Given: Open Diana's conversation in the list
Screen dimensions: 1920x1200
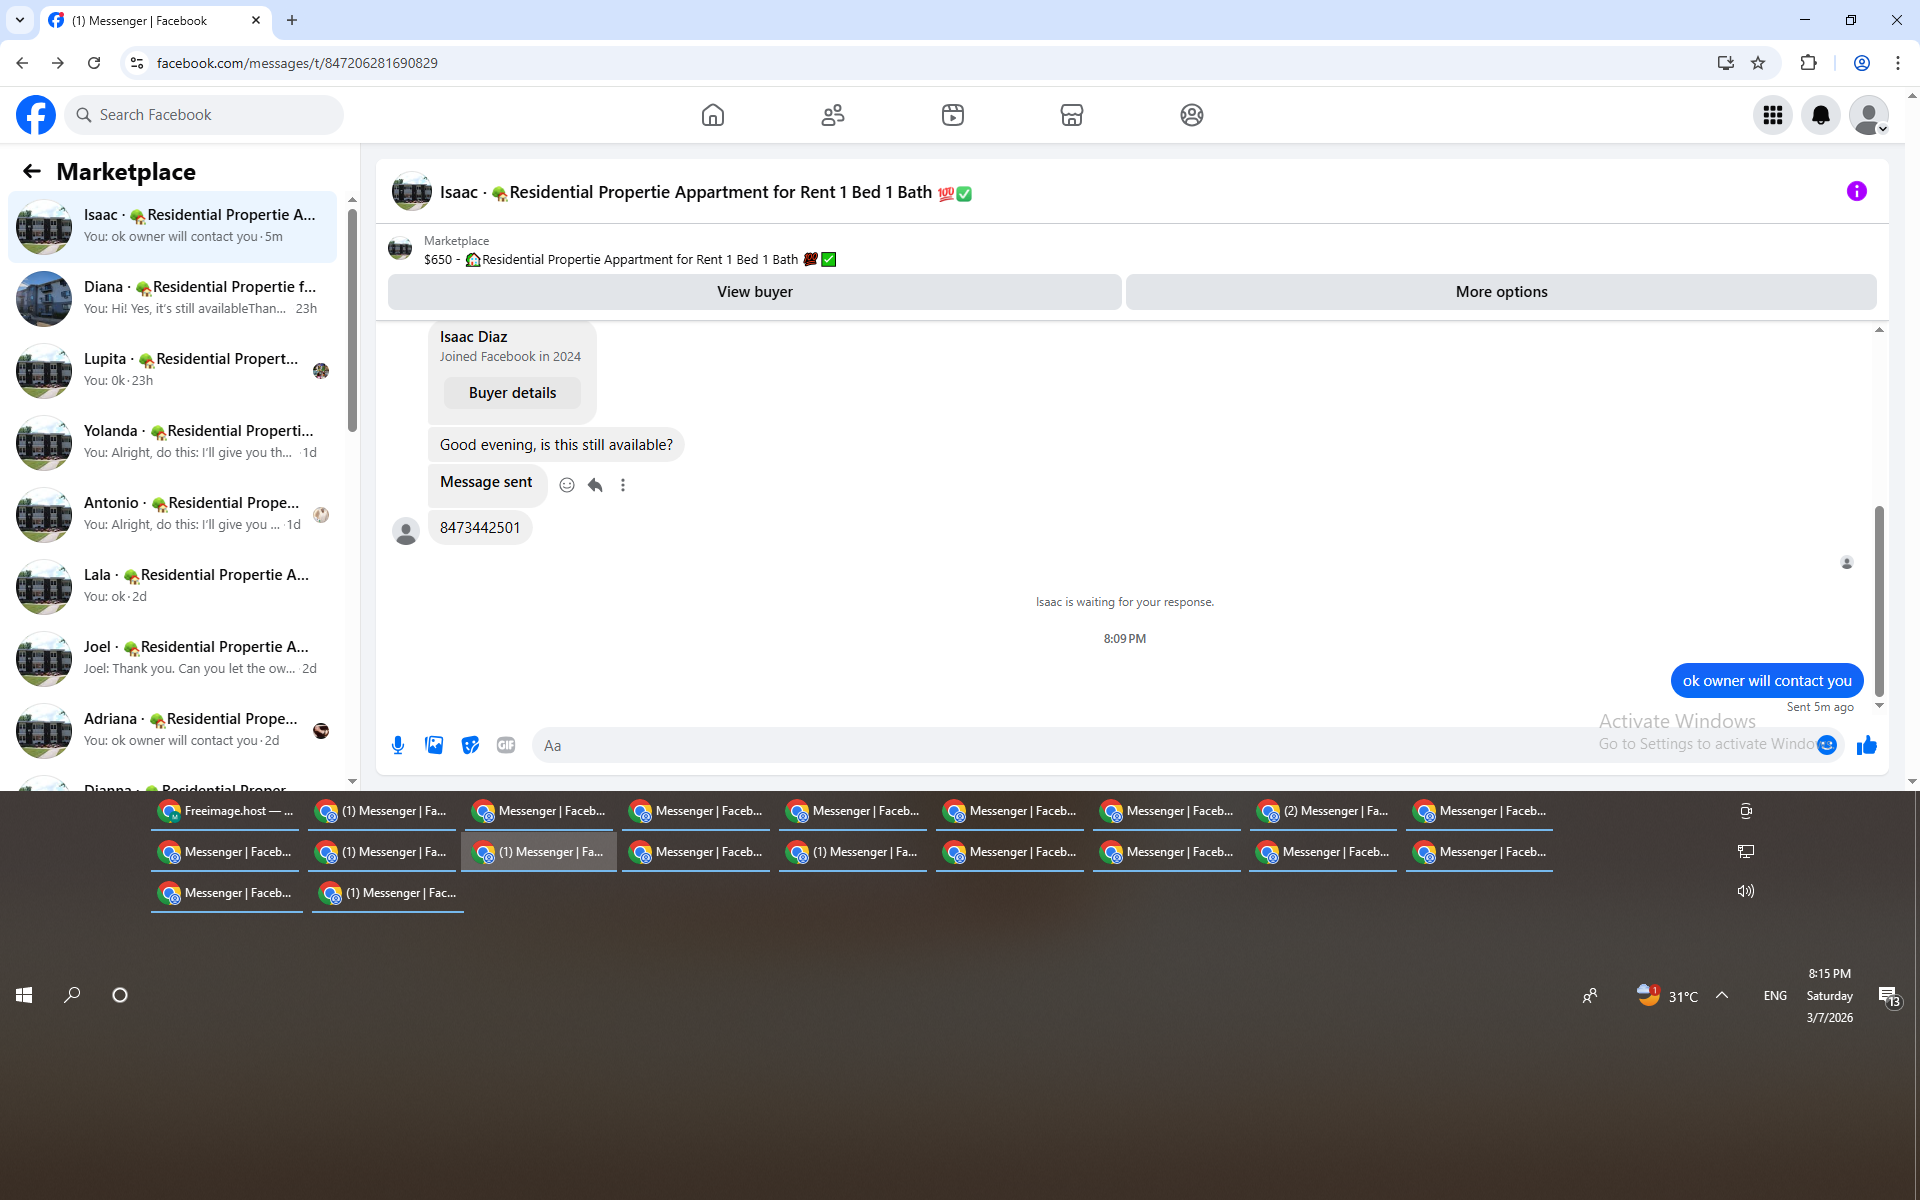Looking at the screenshot, I should tap(173, 299).
